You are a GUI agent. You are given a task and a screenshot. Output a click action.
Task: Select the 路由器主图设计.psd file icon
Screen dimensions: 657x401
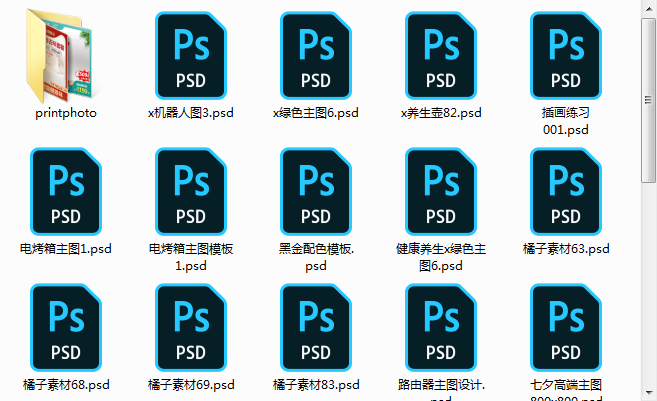(x=440, y=328)
